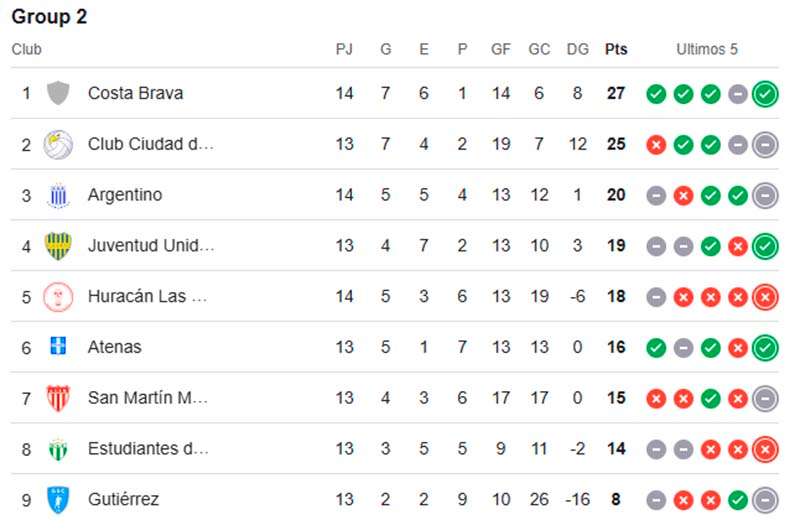Open the Argentino team name link
Screen dimensions: 800x530
click(x=125, y=195)
